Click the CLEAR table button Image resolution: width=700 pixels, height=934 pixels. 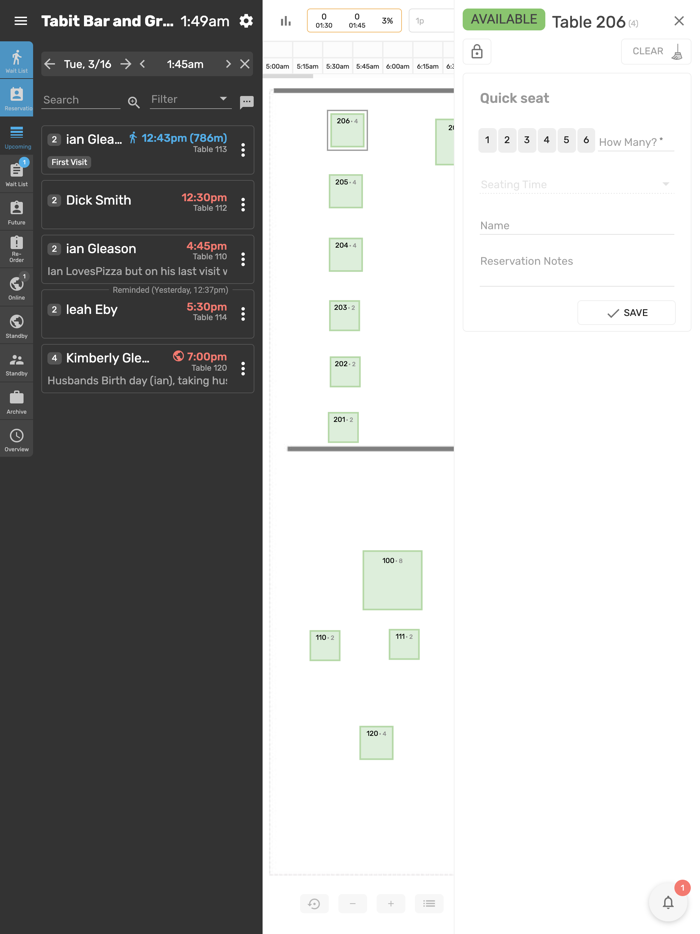[x=656, y=51]
